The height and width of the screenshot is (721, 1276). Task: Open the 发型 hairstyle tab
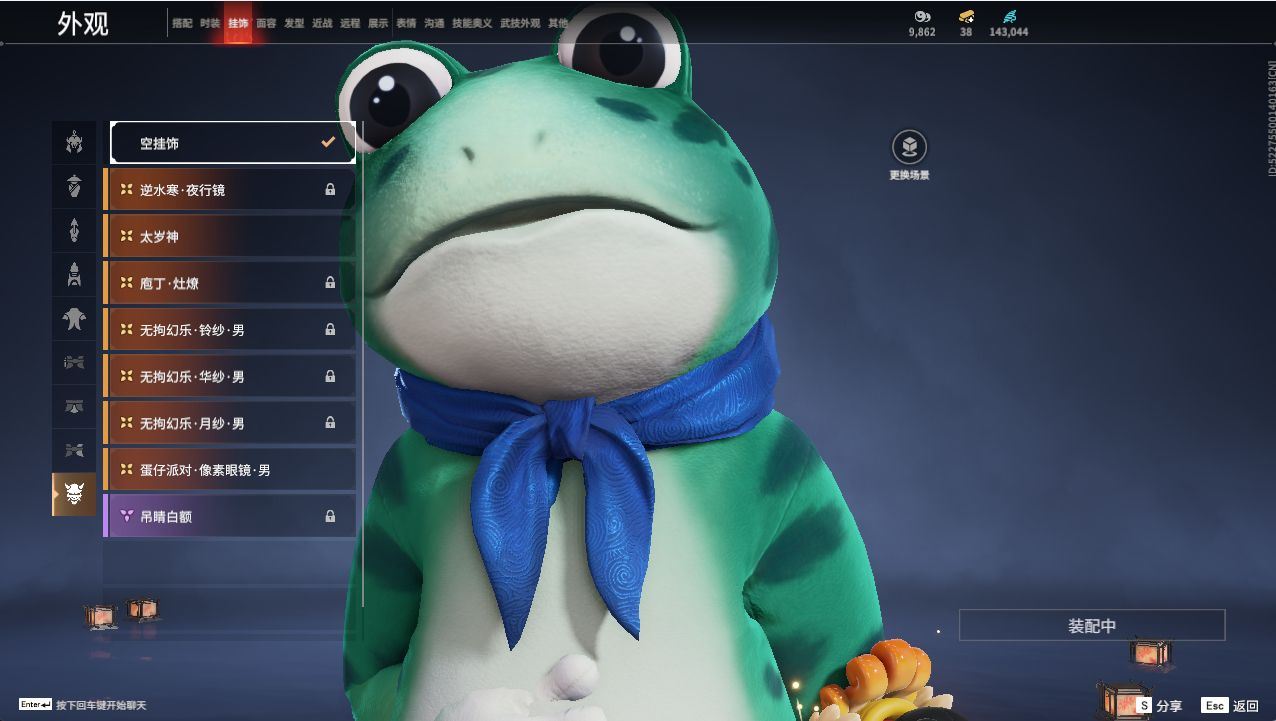[294, 23]
